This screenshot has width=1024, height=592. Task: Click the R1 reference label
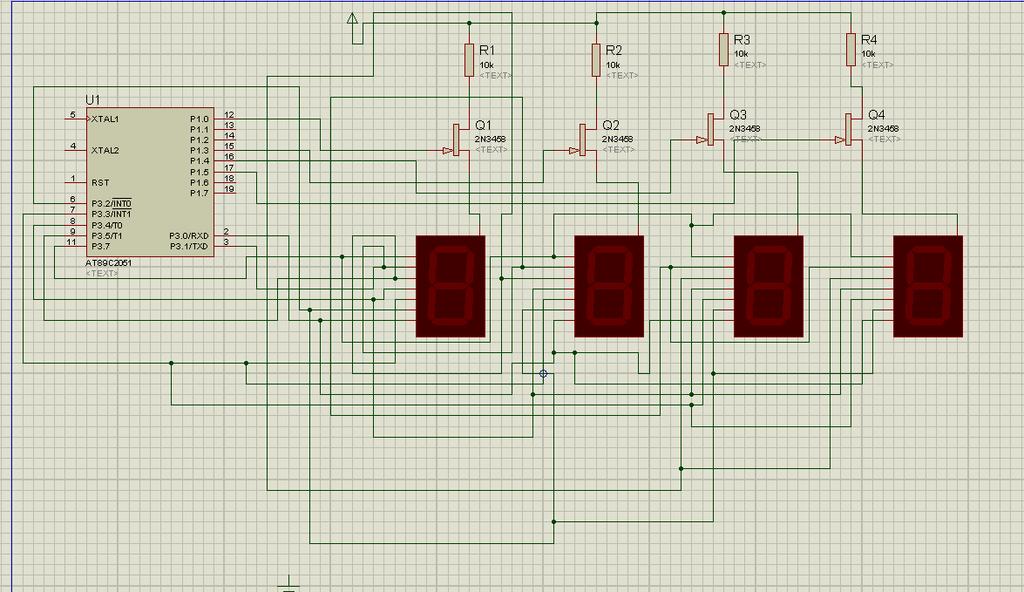click(487, 50)
